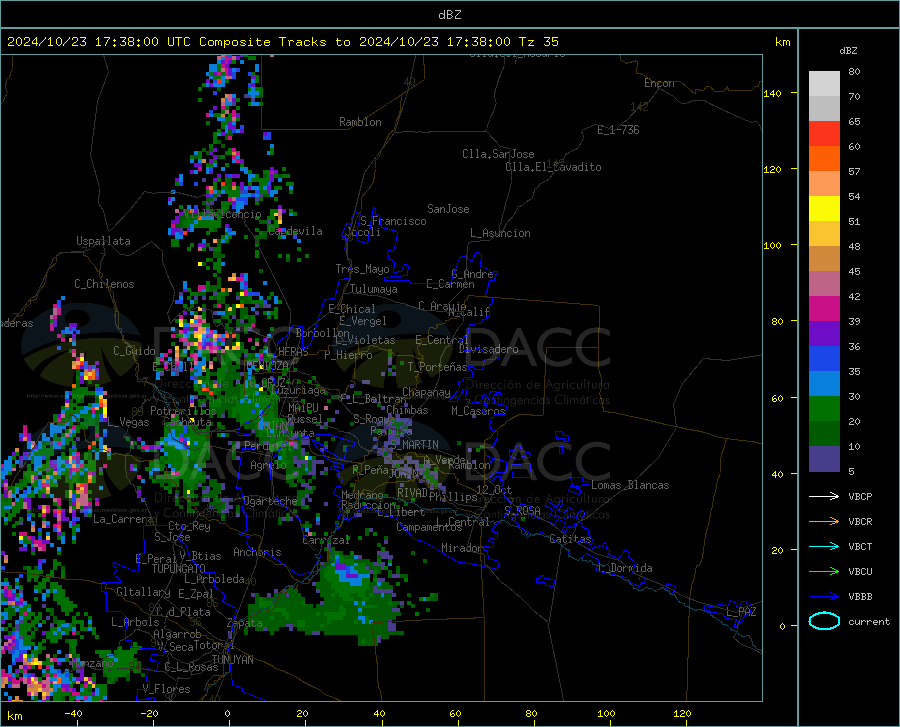The image size is (900, 727).
Task: Click the Lomas_Blancas place label
Action: click(630, 485)
